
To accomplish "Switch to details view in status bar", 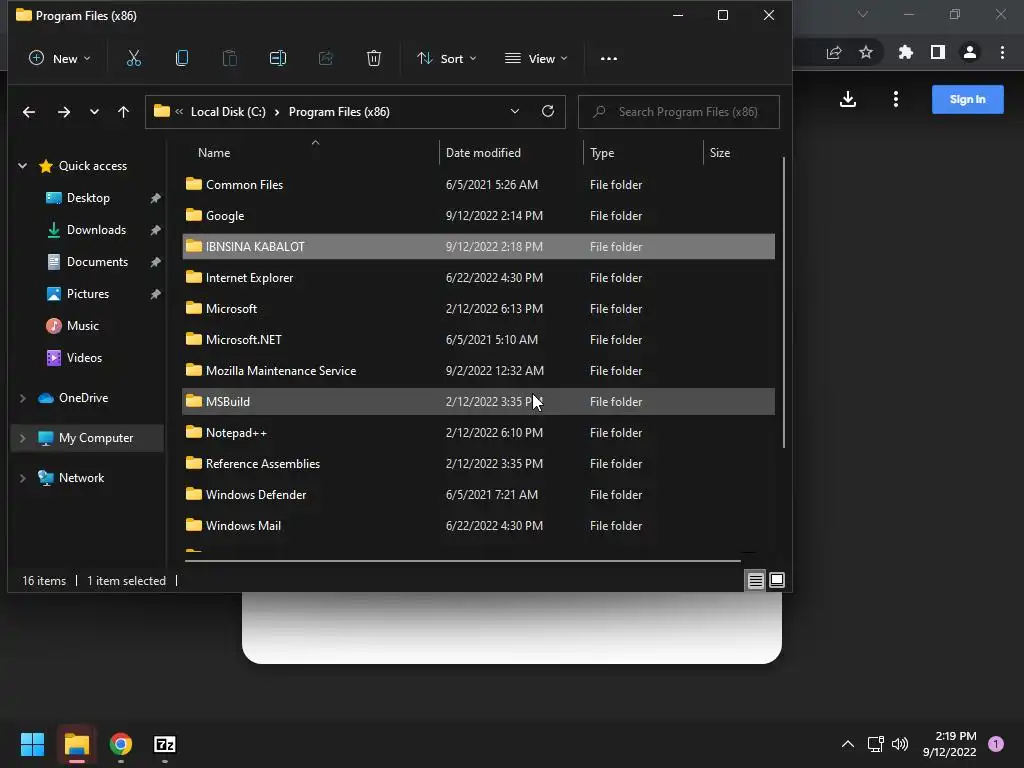I will click(756, 580).
